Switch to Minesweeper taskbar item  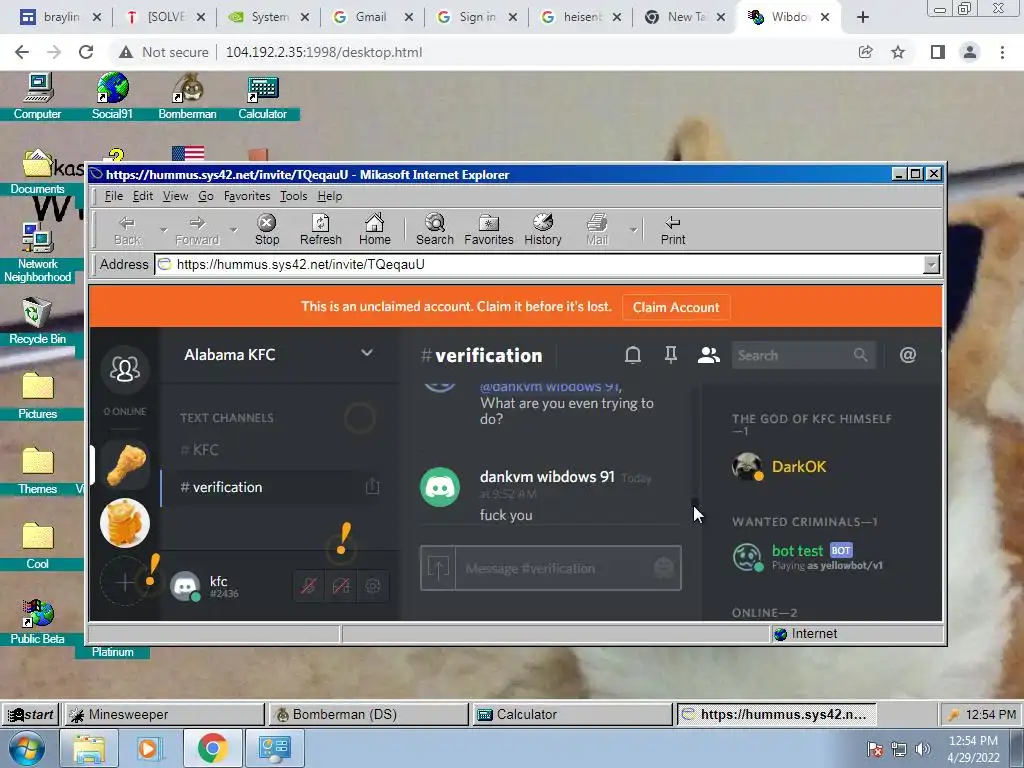click(163, 714)
